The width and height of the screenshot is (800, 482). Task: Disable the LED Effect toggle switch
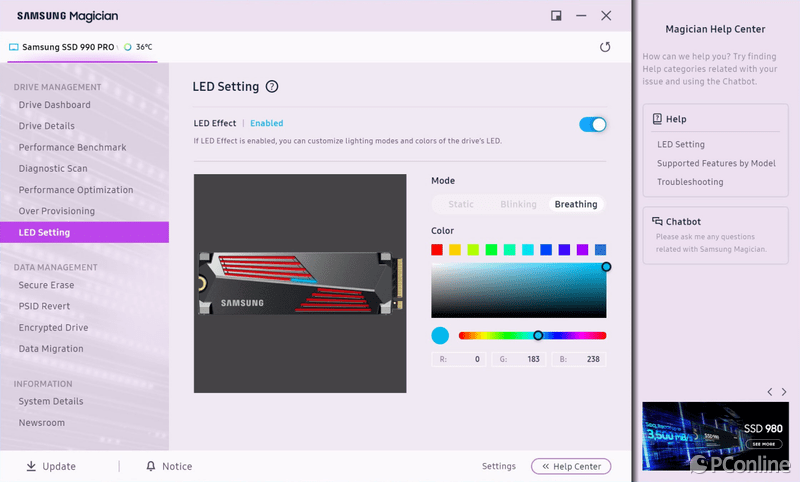pyautogui.click(x=593, y=124)
